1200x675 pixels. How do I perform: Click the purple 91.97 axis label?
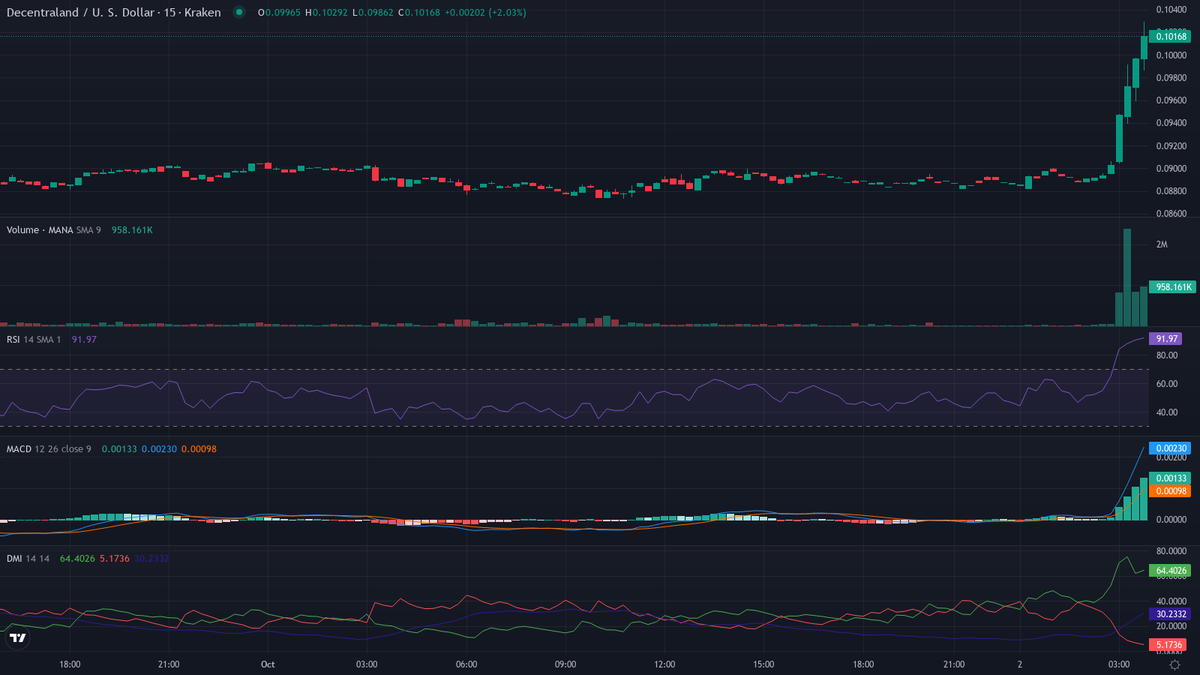(x=1167, y=339)
